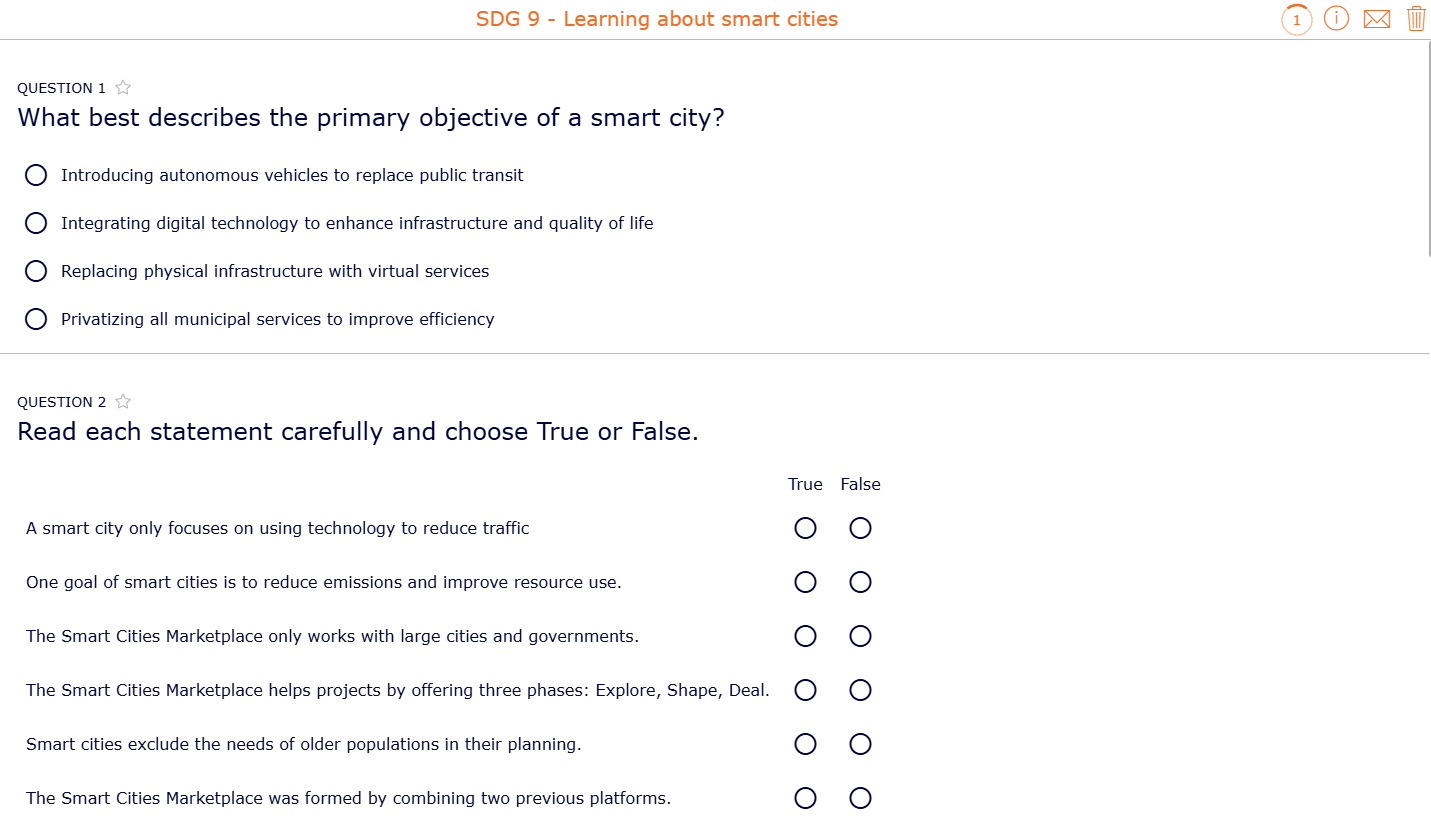Click the 'False' column header label

pos(860,484)
